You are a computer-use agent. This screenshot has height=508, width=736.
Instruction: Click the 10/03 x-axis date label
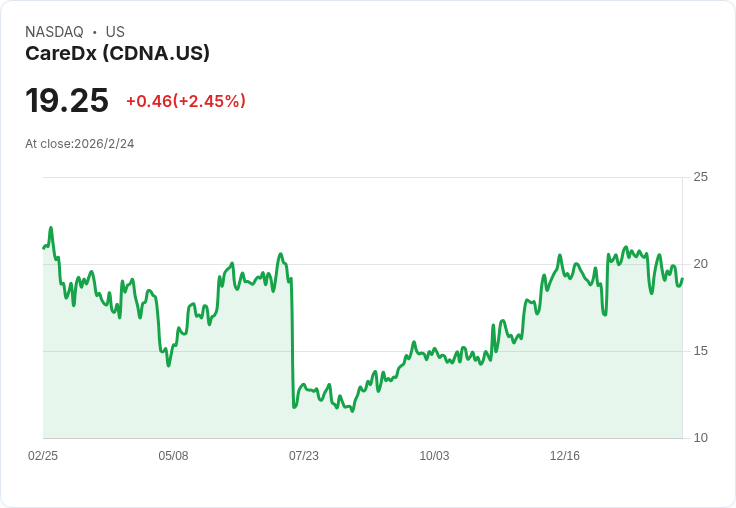(x=434, y=456)
